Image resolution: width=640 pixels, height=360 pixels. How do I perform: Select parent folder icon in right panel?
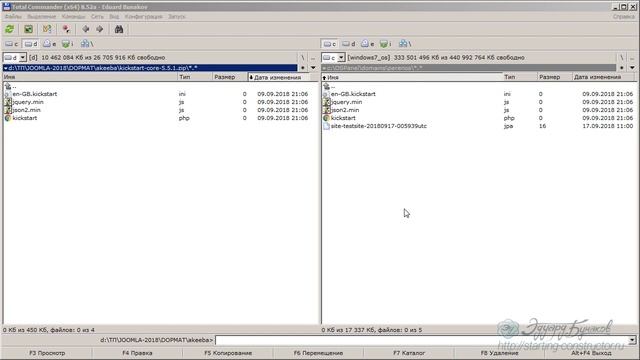(x=326, y=86)
